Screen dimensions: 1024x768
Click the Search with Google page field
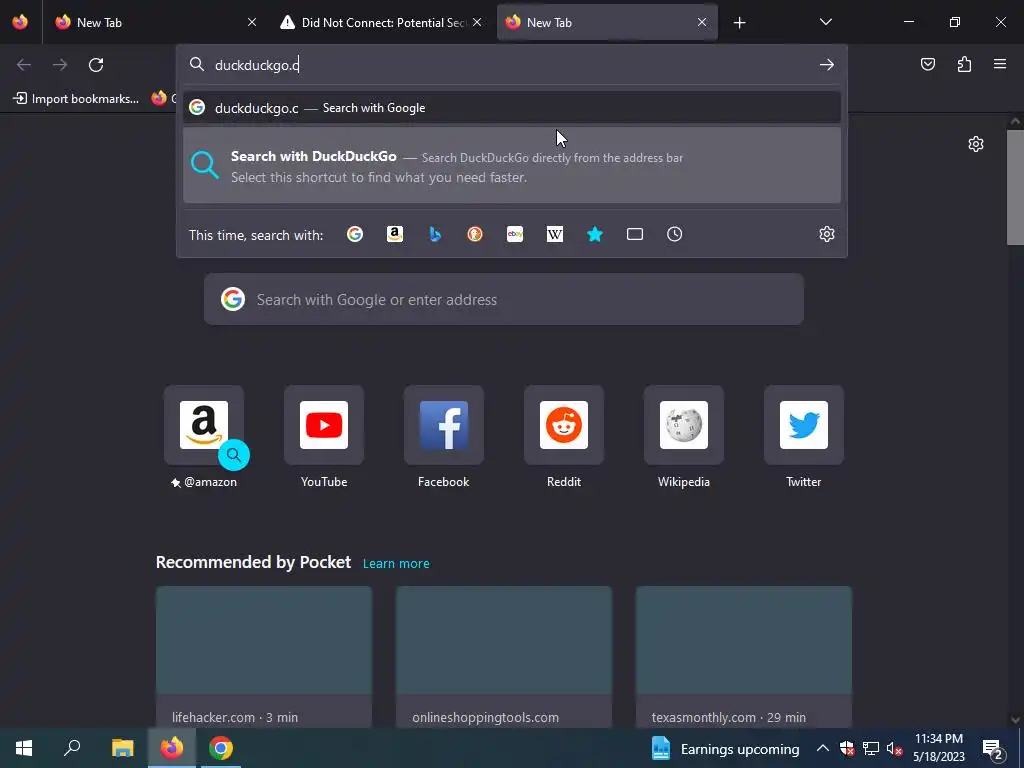point(504,299)
